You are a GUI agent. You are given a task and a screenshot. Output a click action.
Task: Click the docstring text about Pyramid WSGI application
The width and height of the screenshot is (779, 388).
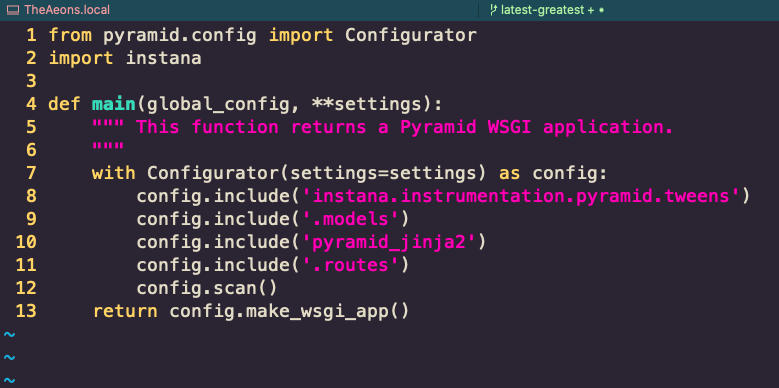pyautogui.click(x=404, y=128)
